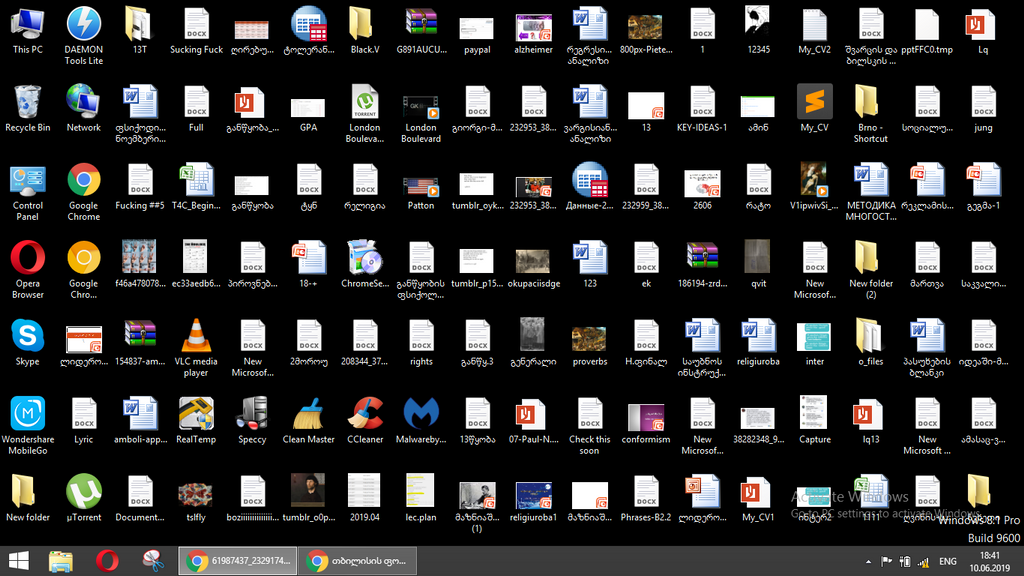Open File Explorer from taskbar
Screen dimensions: 1024x576
click(x=61, y=561)
